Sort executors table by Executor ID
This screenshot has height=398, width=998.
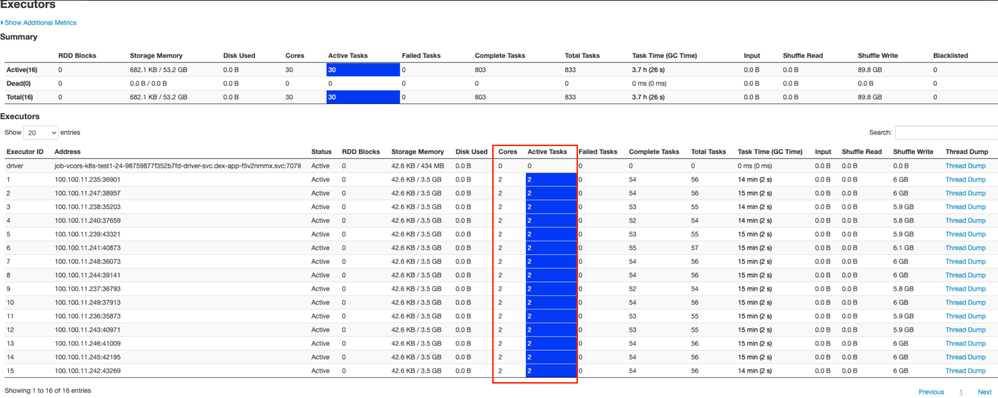click(25, 152)
